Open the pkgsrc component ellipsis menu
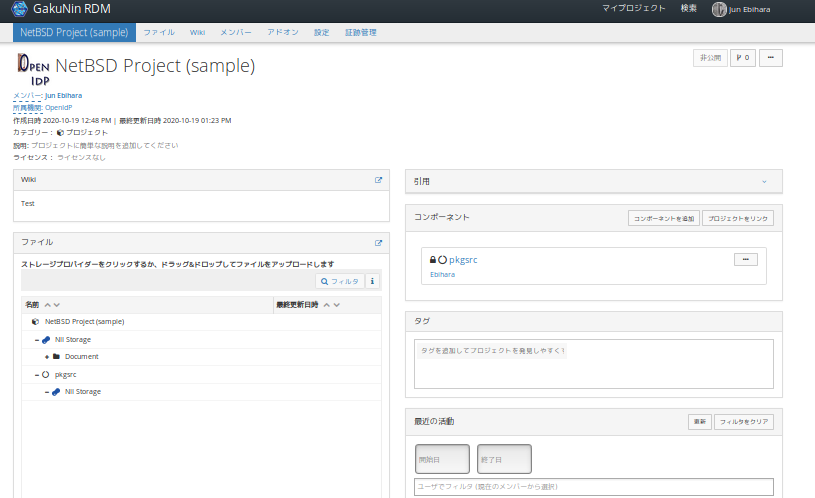 746,259
